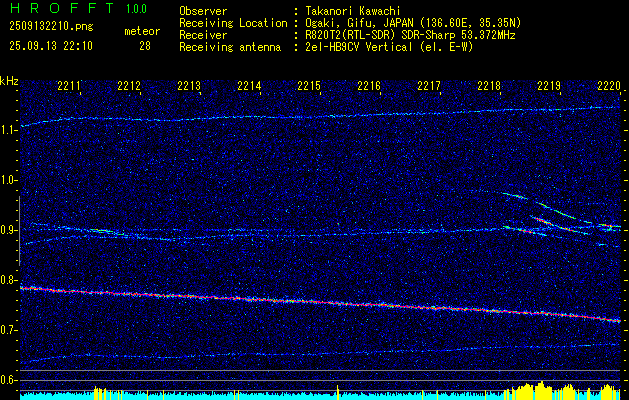The height and width of the screenshot is (400, 629).
Task: Click the 1.0 frequency axis label
Action: point(7,180)
